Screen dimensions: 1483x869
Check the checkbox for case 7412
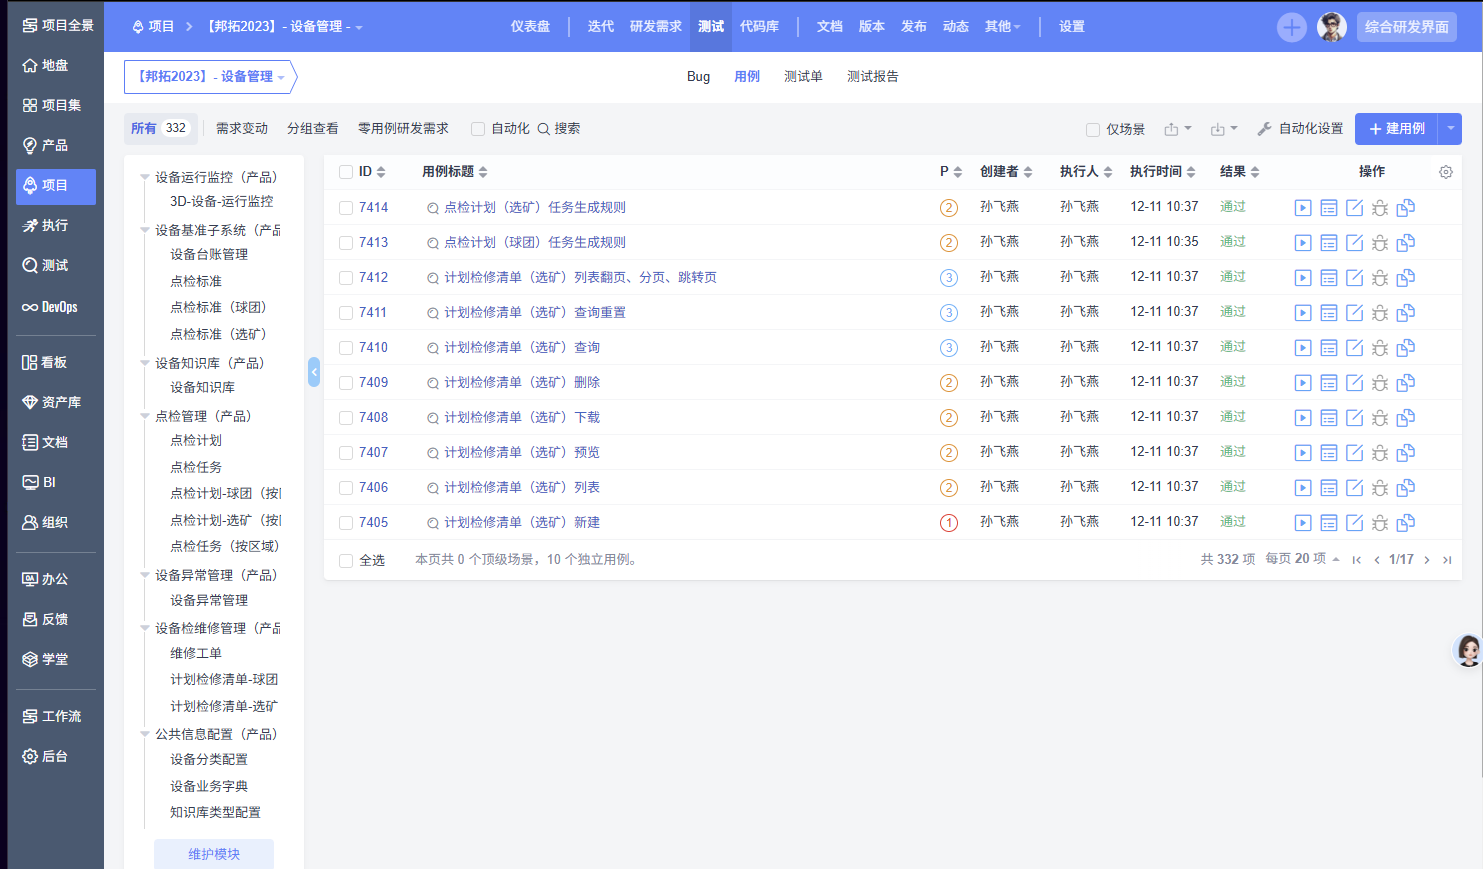[x=346, y=278]
